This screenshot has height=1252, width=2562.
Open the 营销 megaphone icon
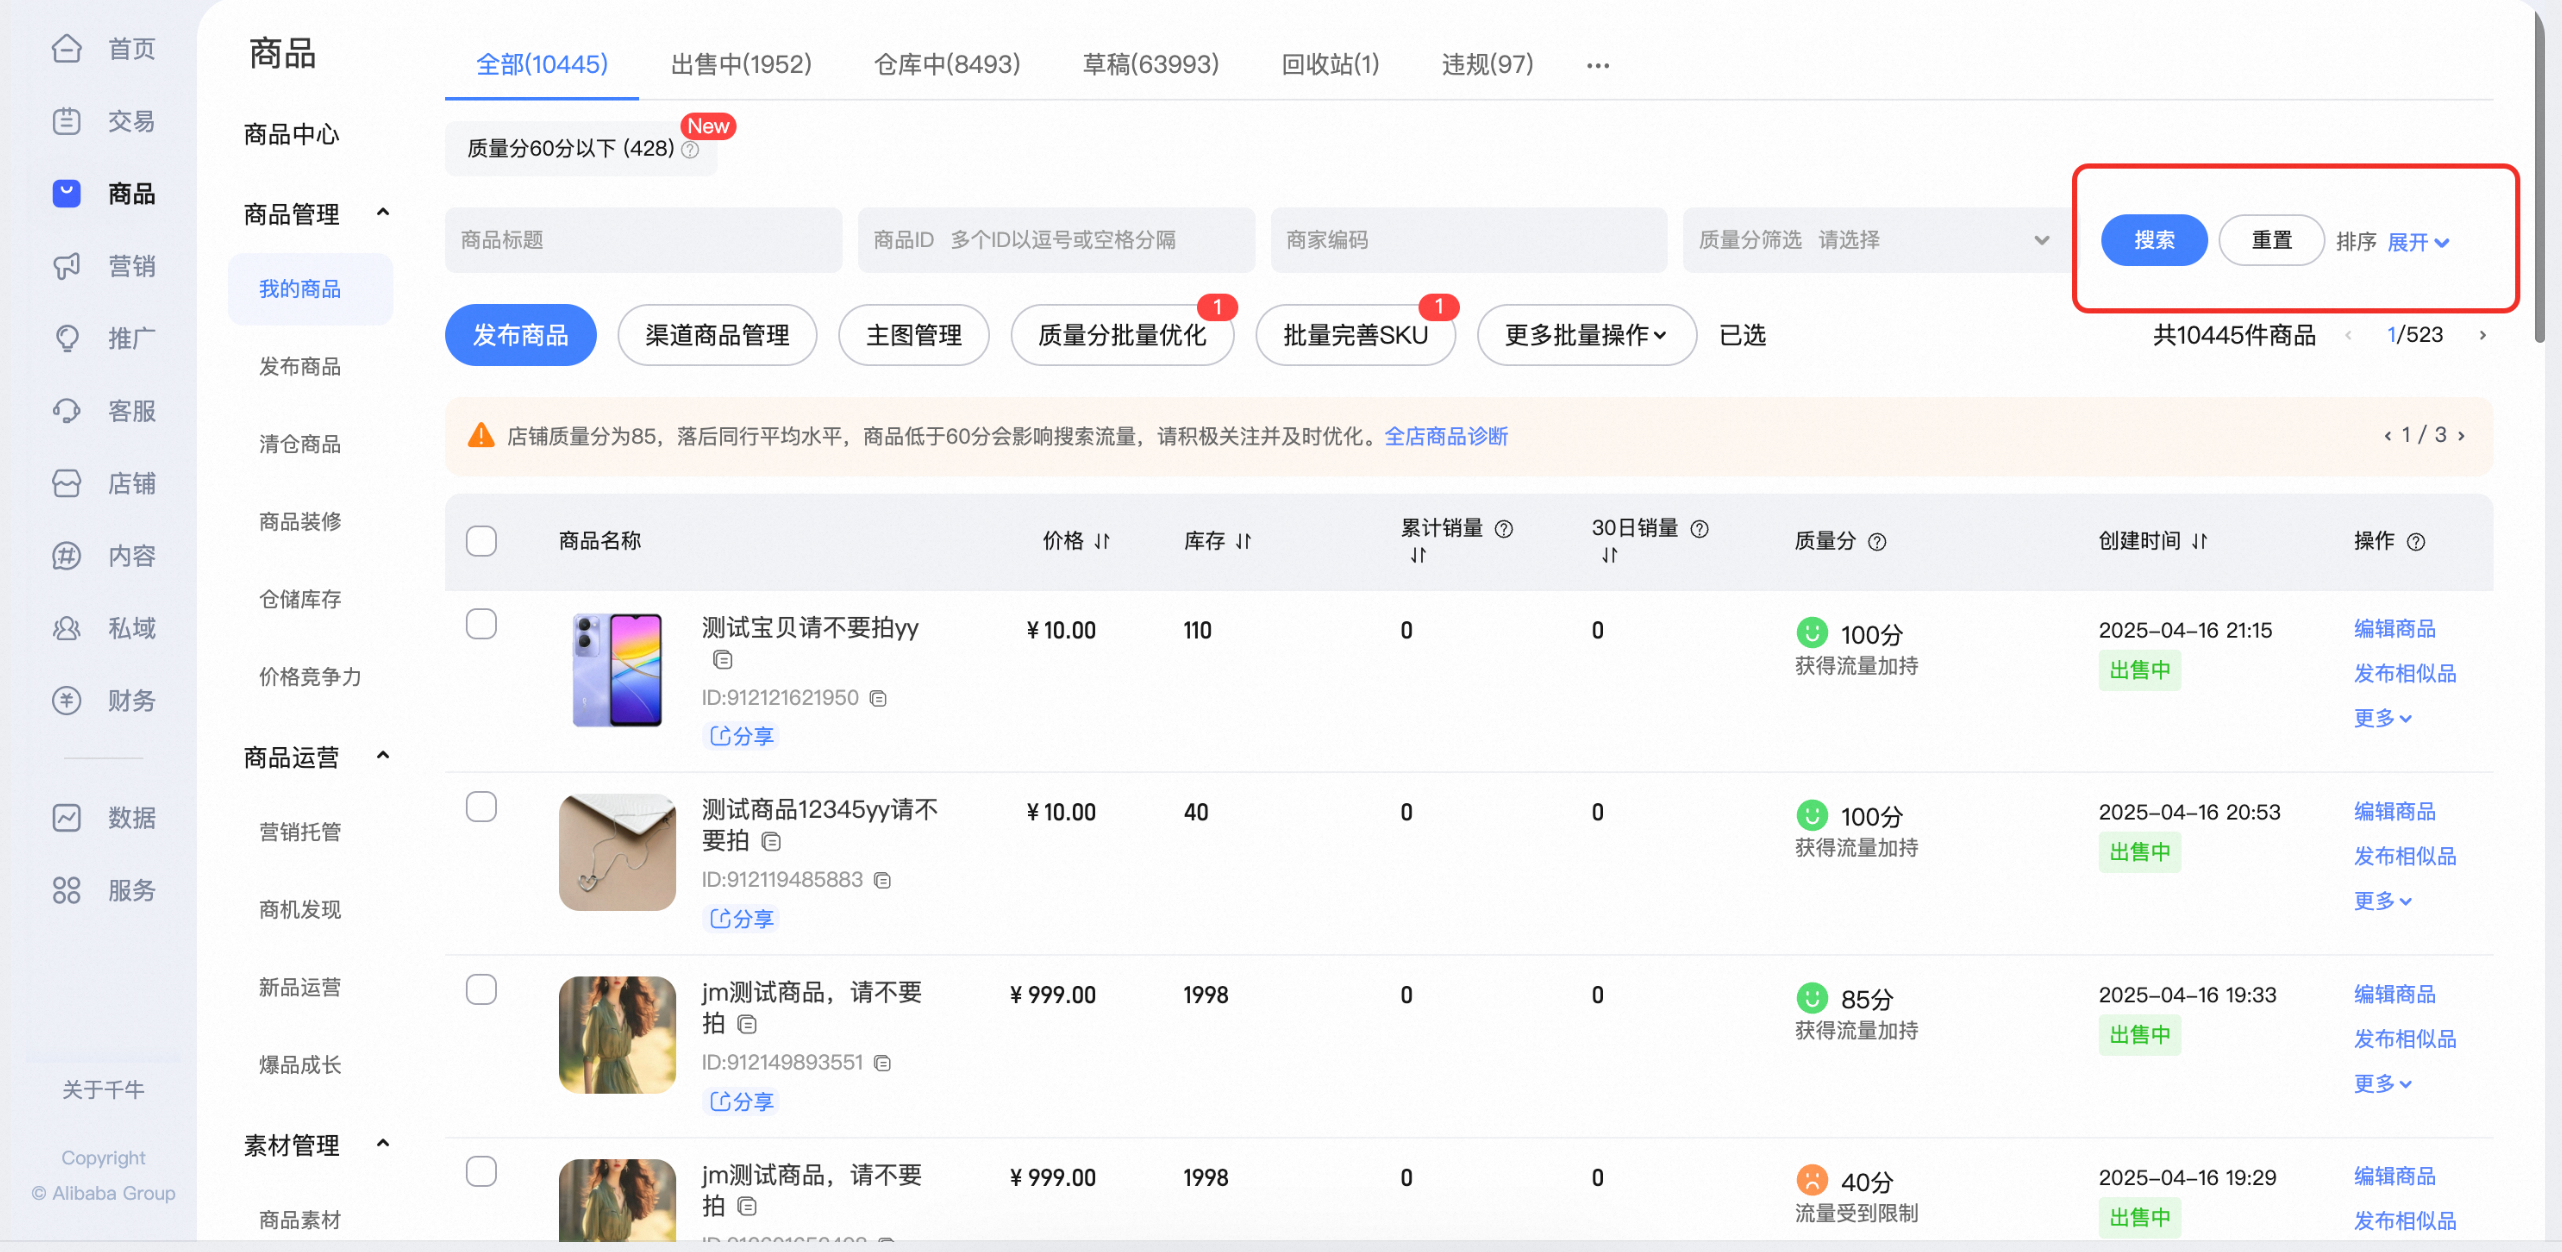tap(67, 266)
